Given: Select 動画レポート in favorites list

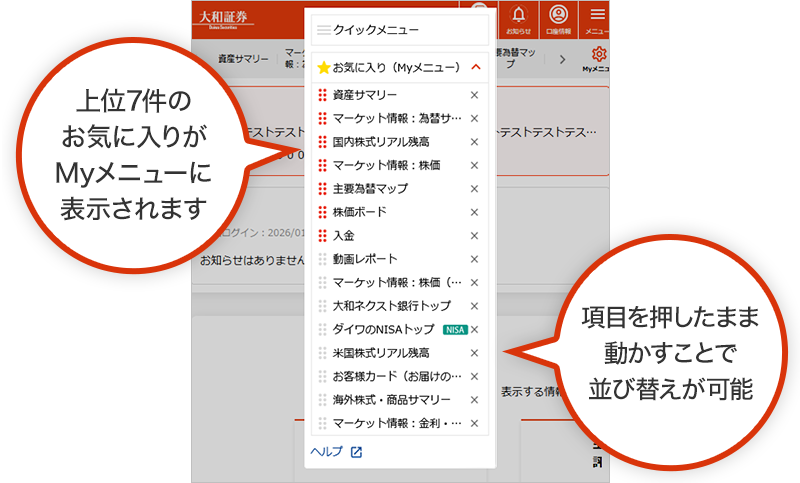Looking at the screenshot, I should pyautogui.click(x=365, y=259).
